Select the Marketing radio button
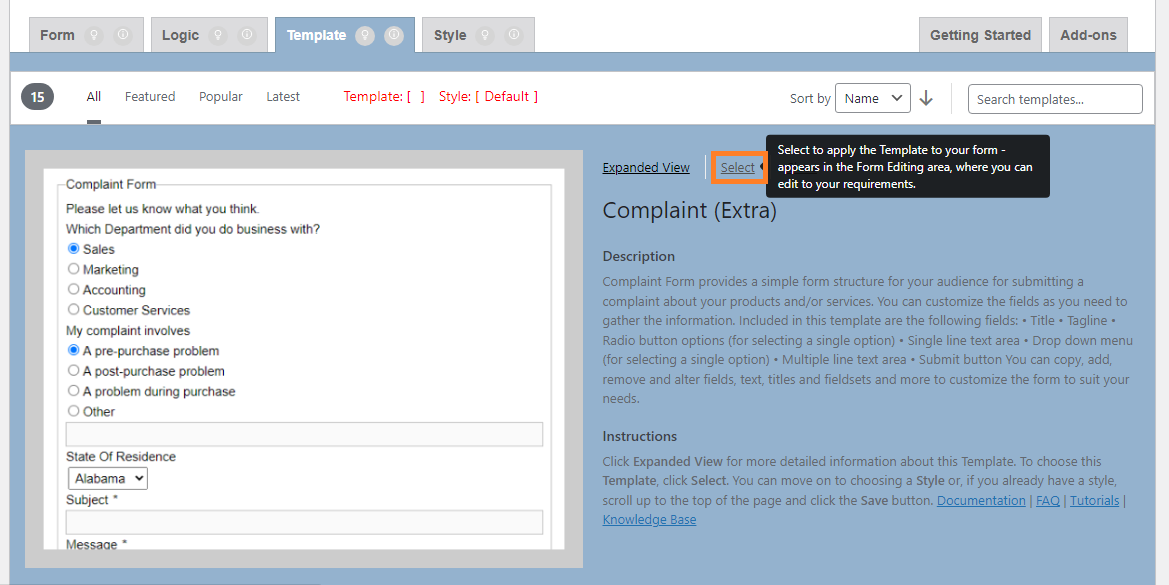 pos(73,269)
